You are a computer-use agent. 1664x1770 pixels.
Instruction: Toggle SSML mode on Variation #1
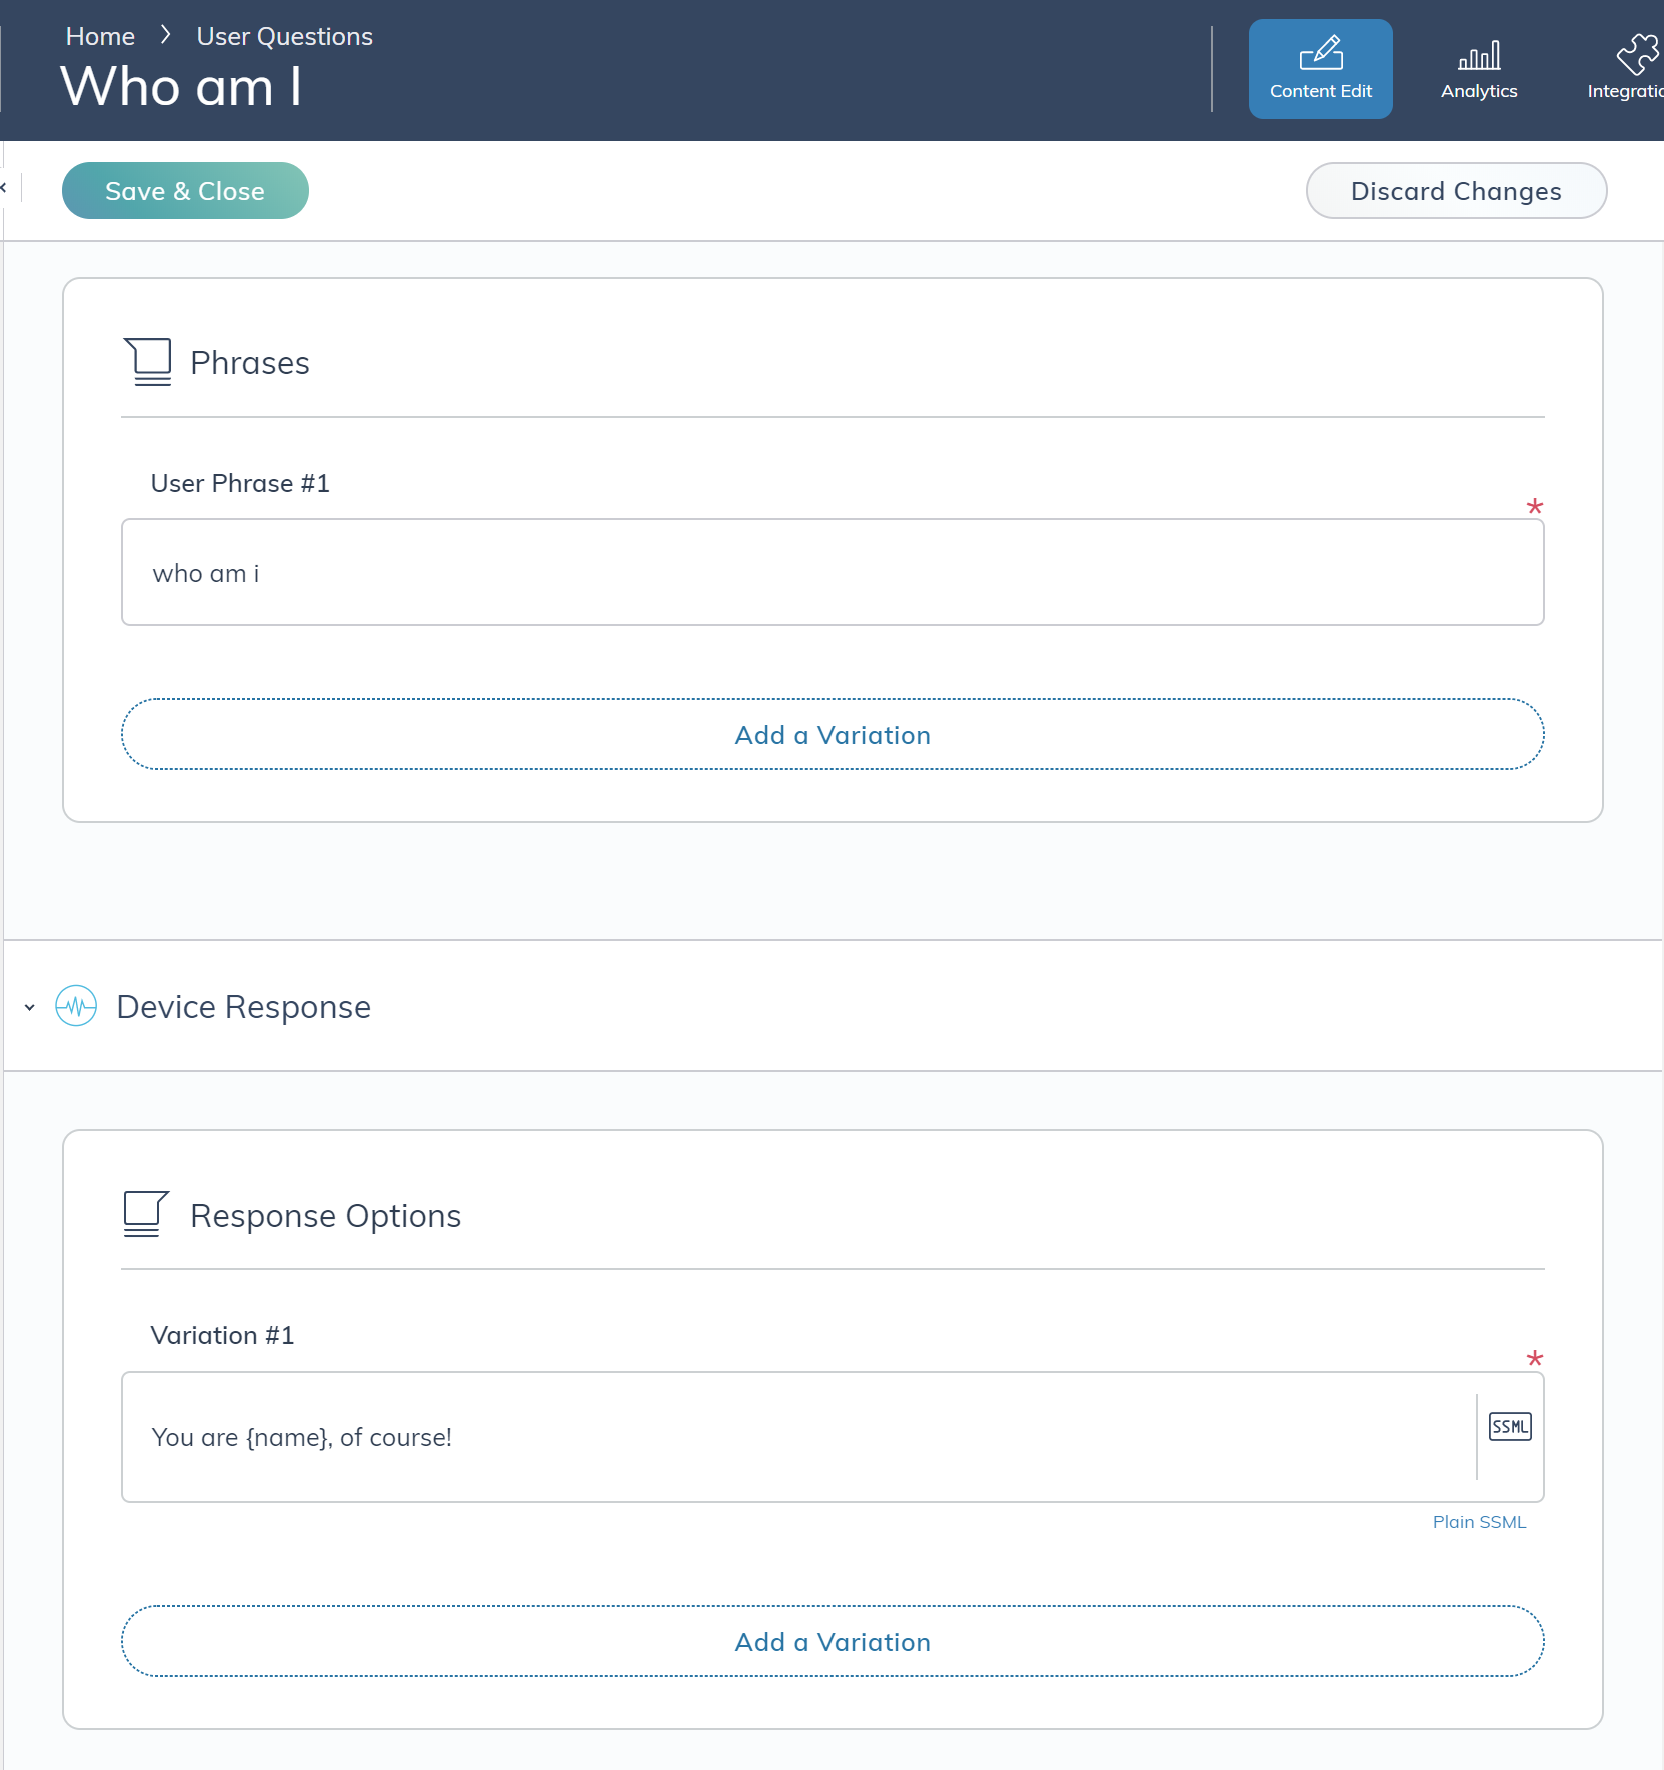[1509, 1427]
